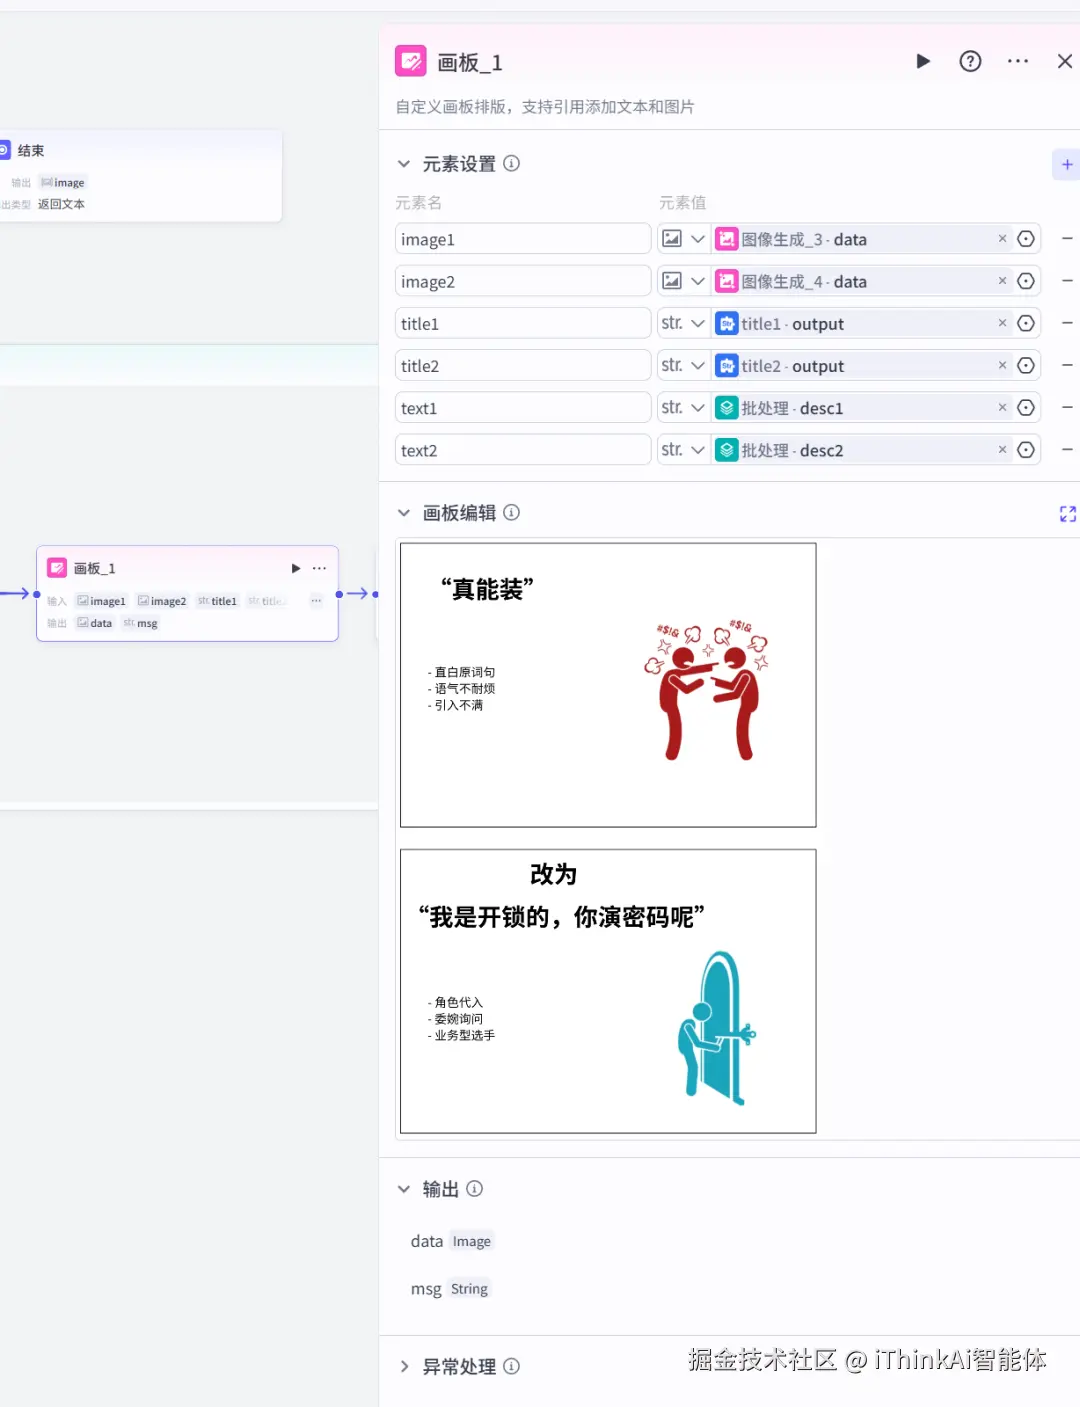The height and width of the screenshot is (1407, 1080).
Task: Click the 画板_1 panel icon
Action: click(410, 61)
